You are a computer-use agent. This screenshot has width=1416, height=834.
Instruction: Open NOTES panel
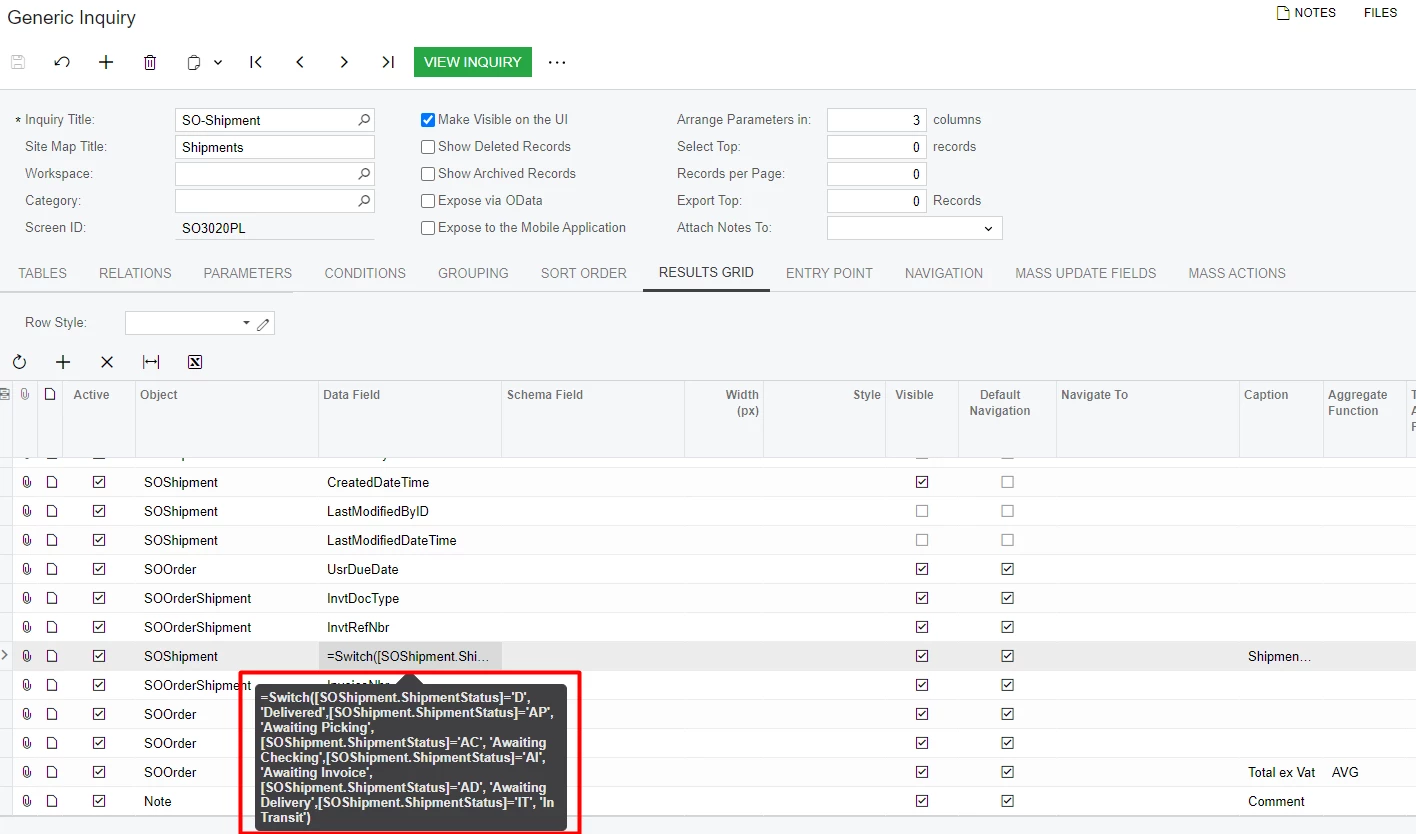pos(1306,13)
